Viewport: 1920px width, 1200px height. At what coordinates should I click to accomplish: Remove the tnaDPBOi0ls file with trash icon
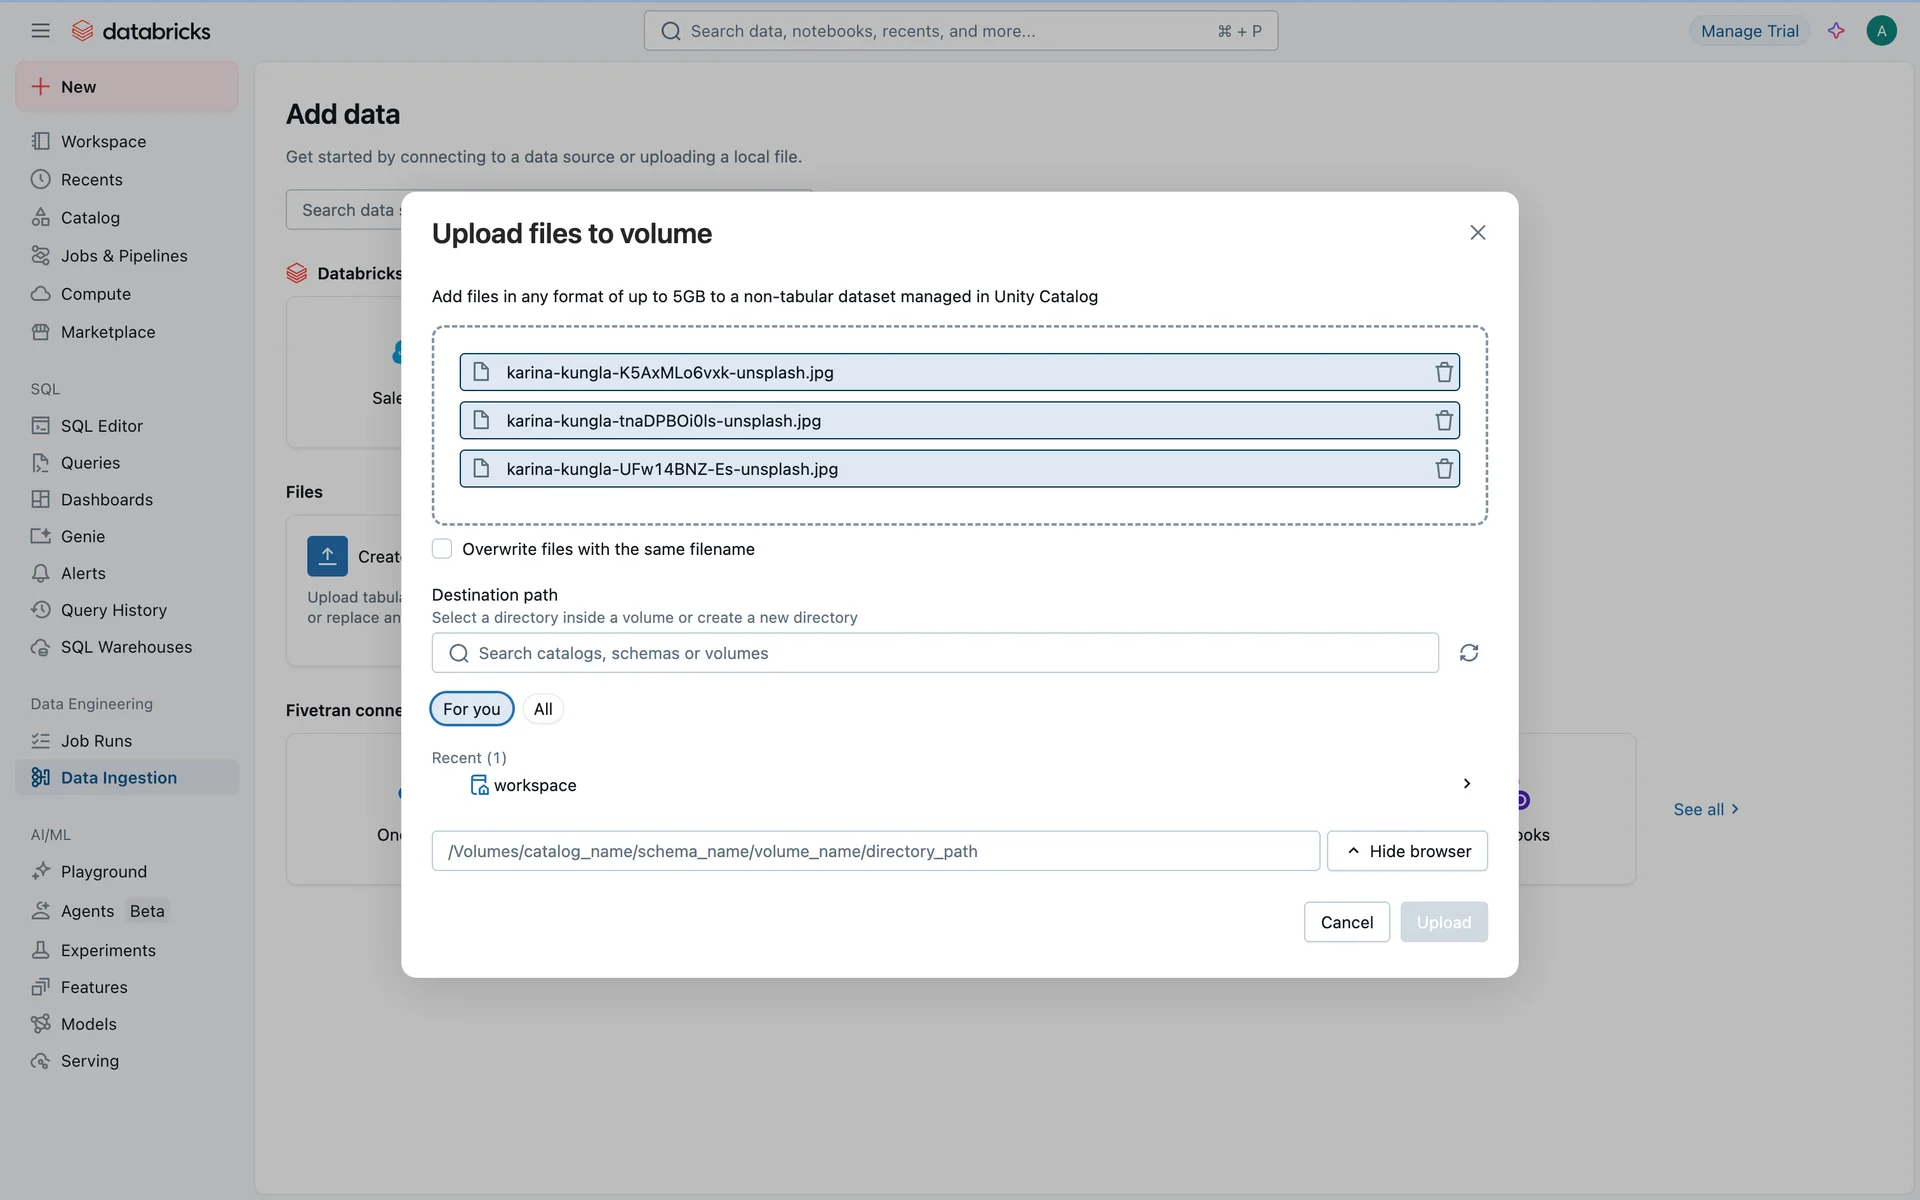[x=1443, y=421]
